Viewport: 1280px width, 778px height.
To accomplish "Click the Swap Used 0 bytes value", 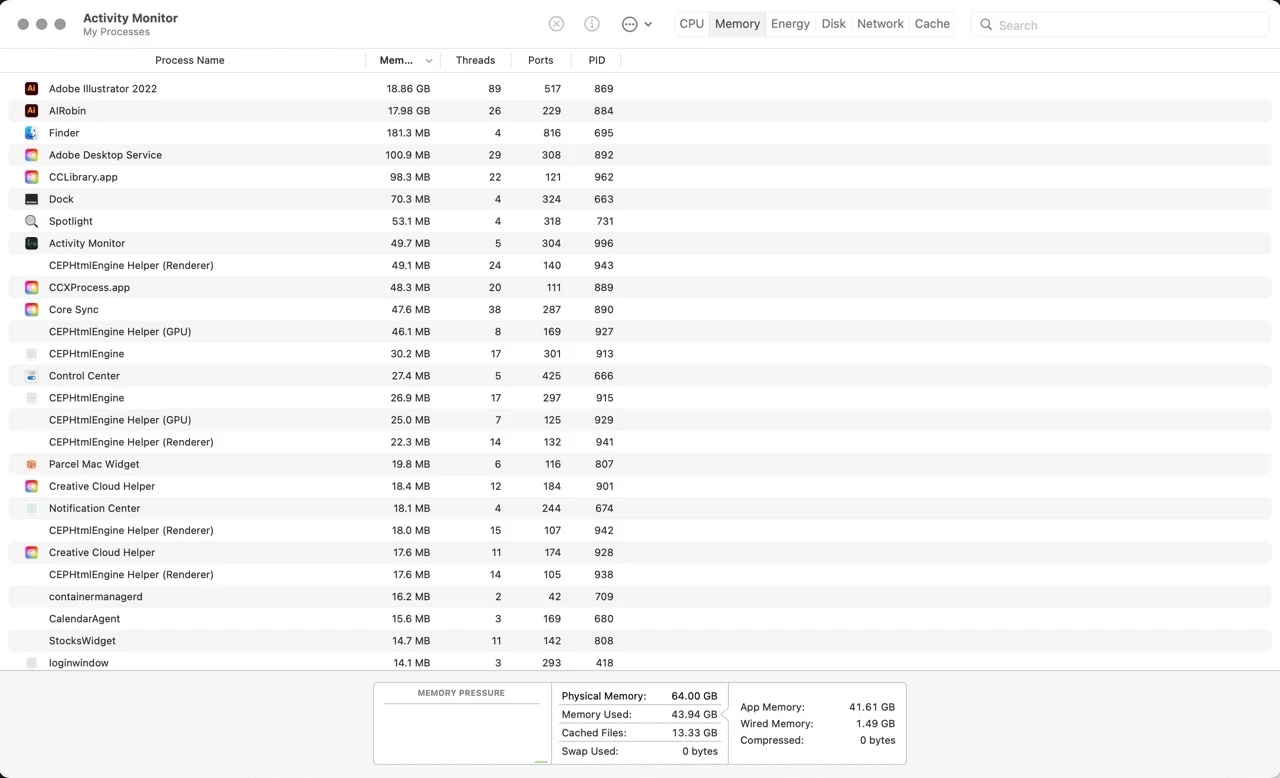I will pos(700,751).
